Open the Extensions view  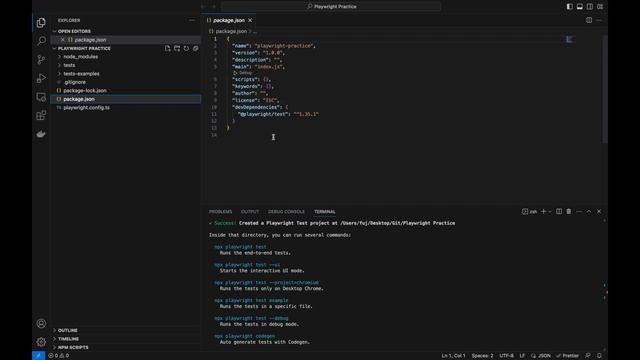click(41, 116)
